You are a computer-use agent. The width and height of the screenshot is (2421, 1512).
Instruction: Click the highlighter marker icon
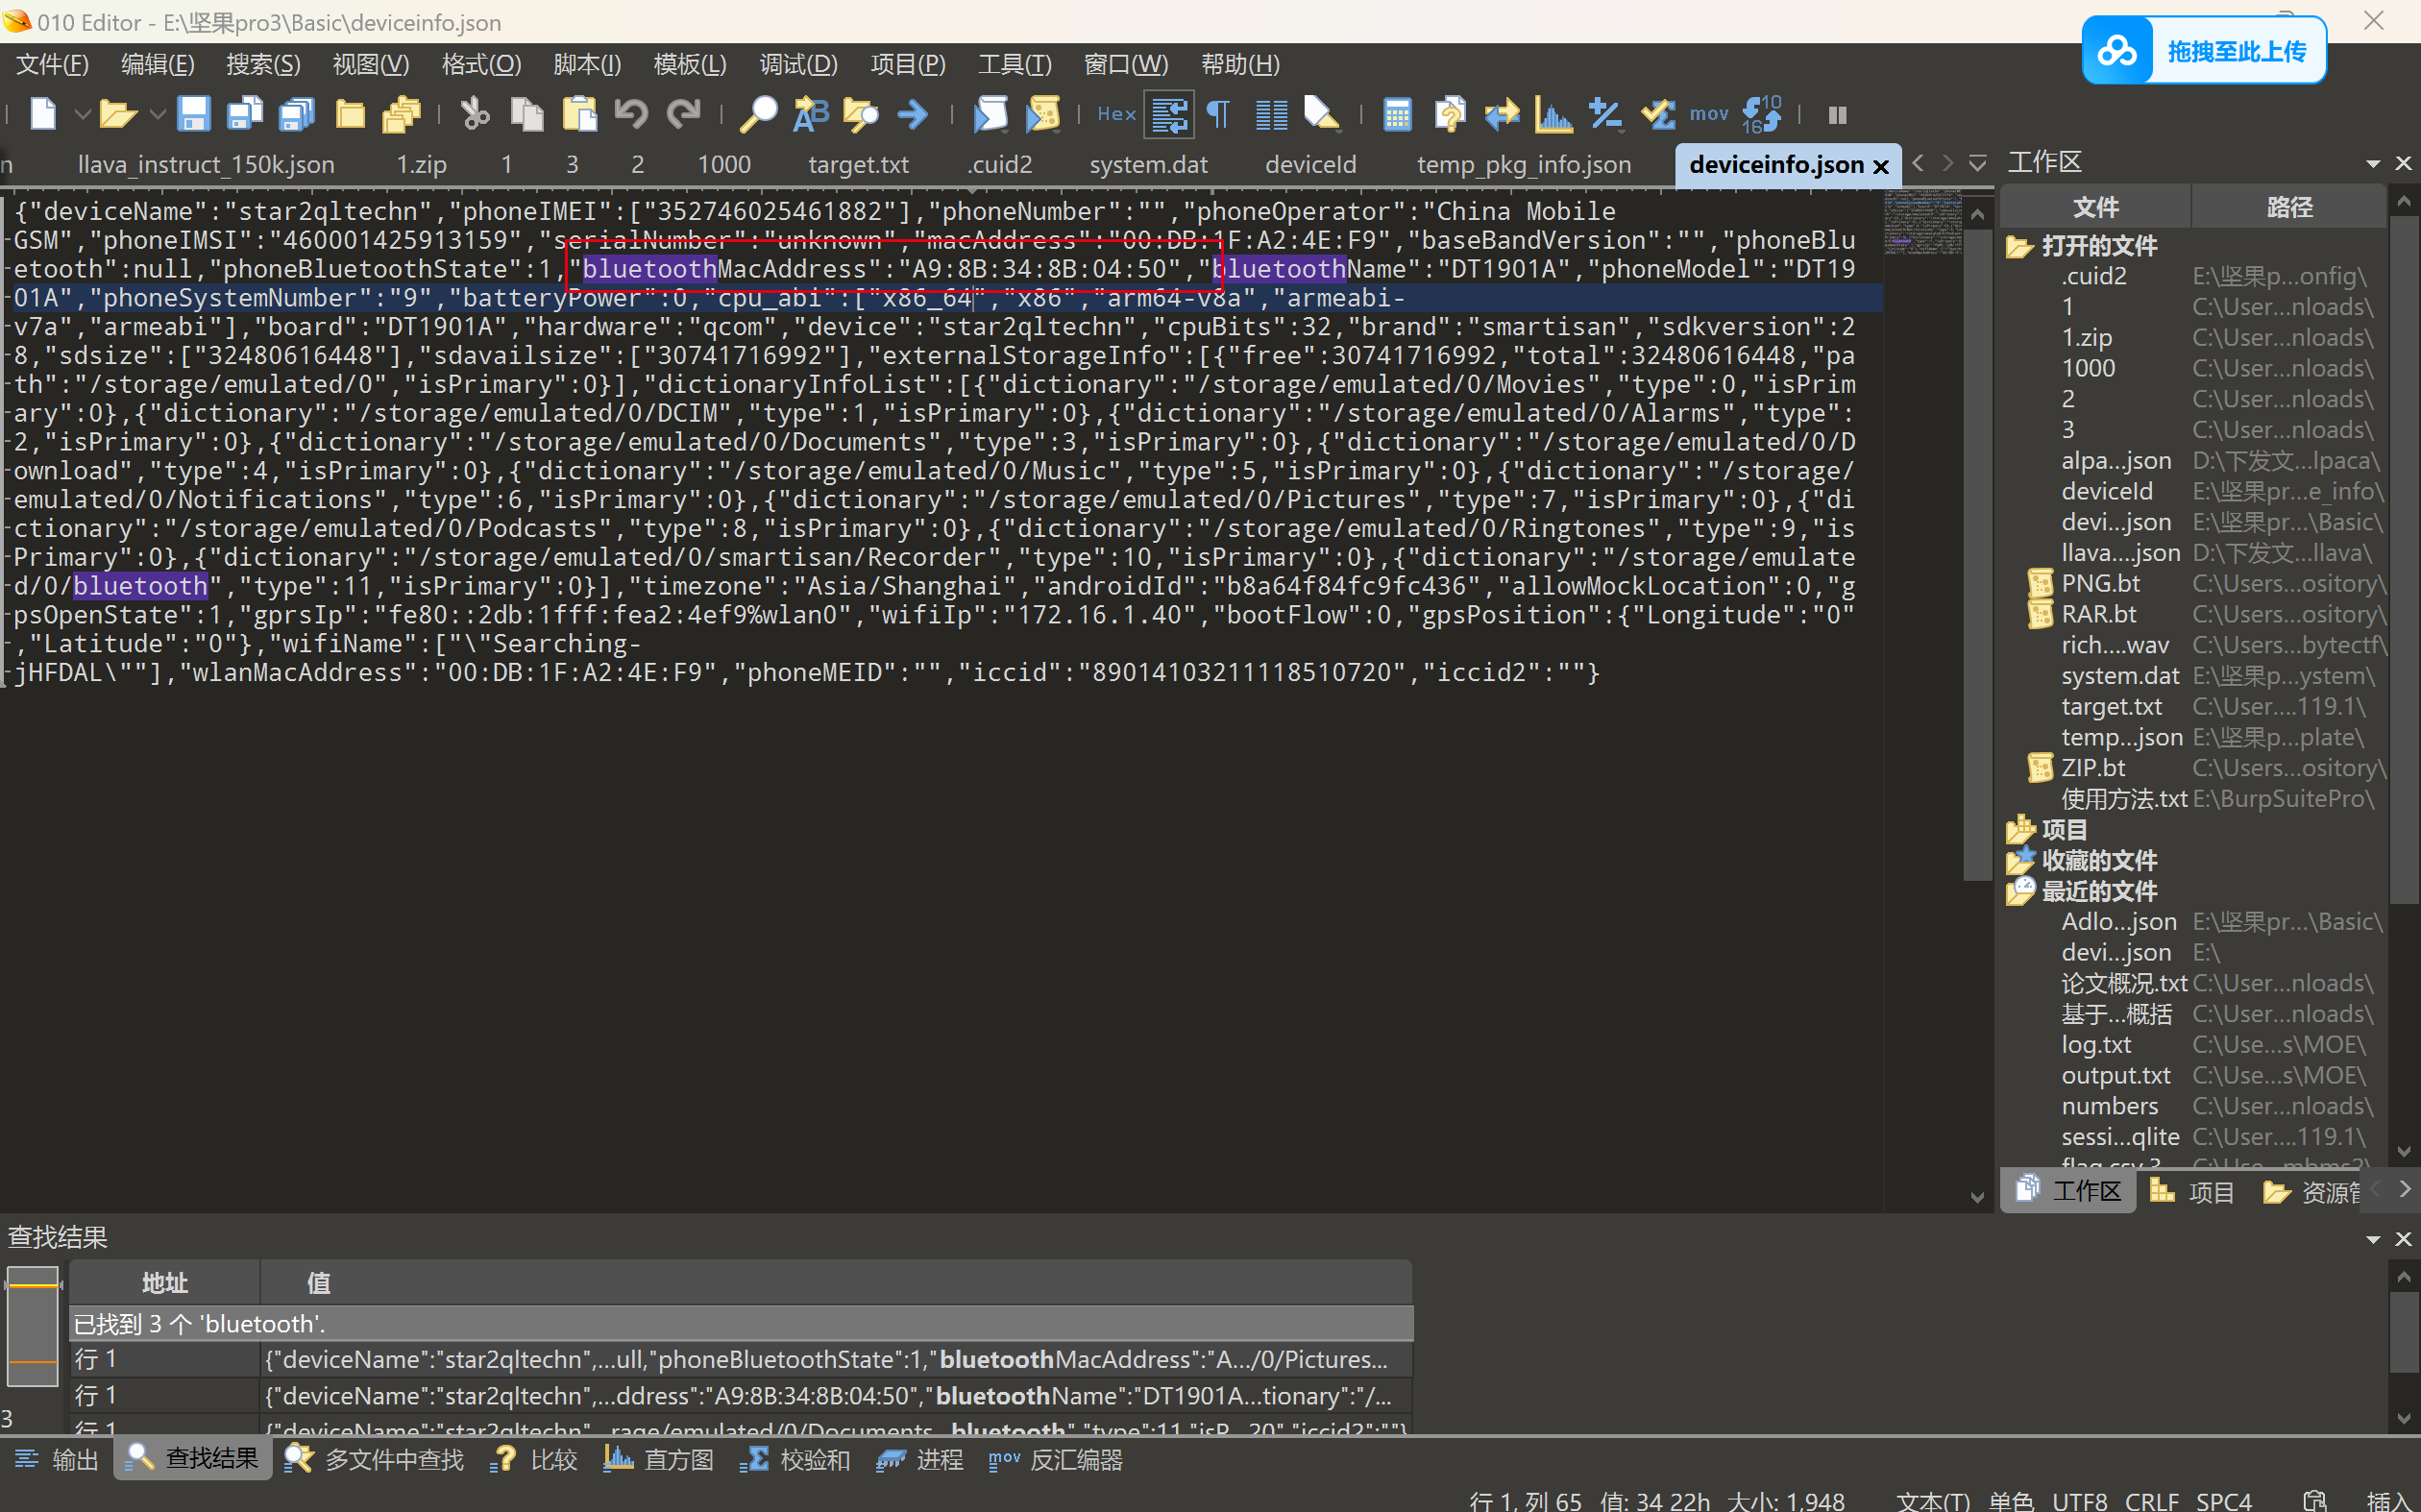[1322, 114]
